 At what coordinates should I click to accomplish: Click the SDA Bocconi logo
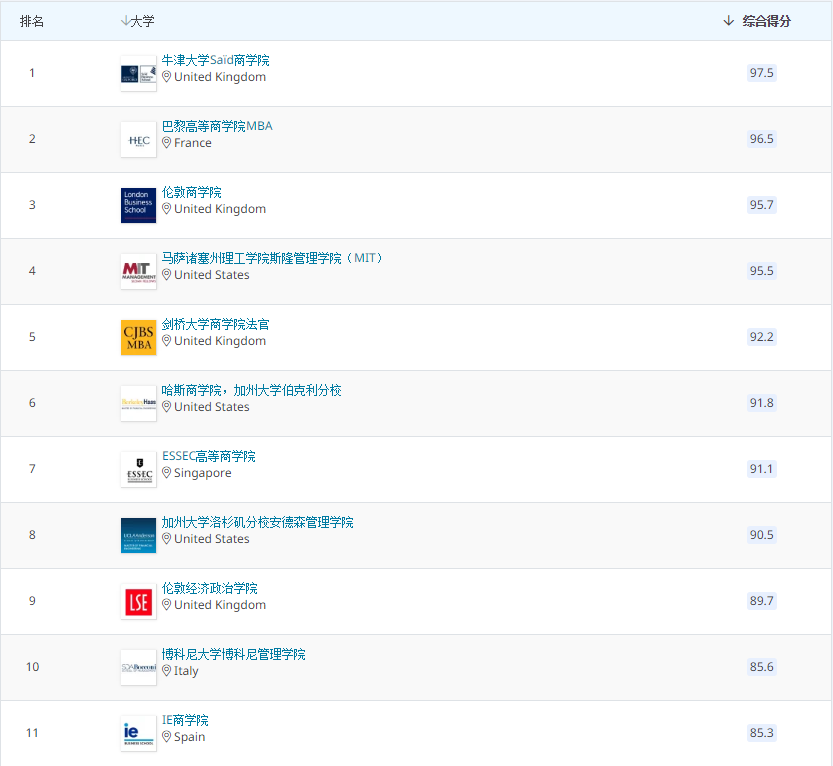click(139, 667)
